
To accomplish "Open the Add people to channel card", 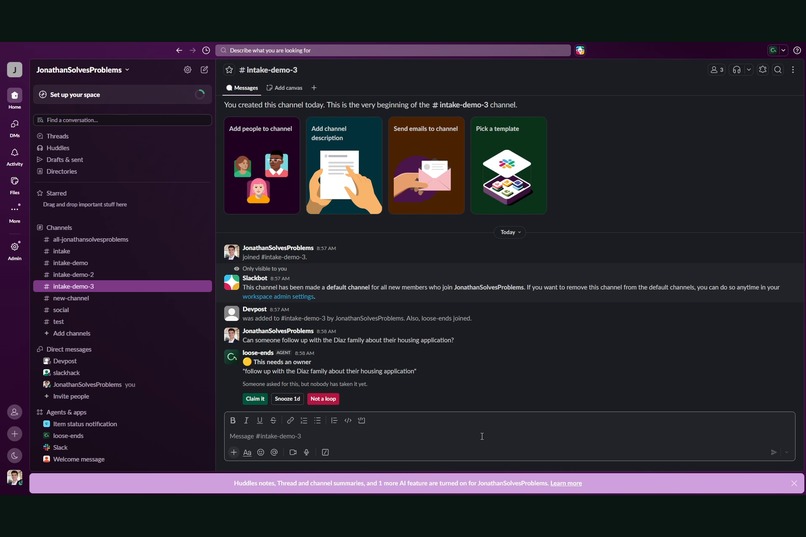I will (x=262, y=165).
